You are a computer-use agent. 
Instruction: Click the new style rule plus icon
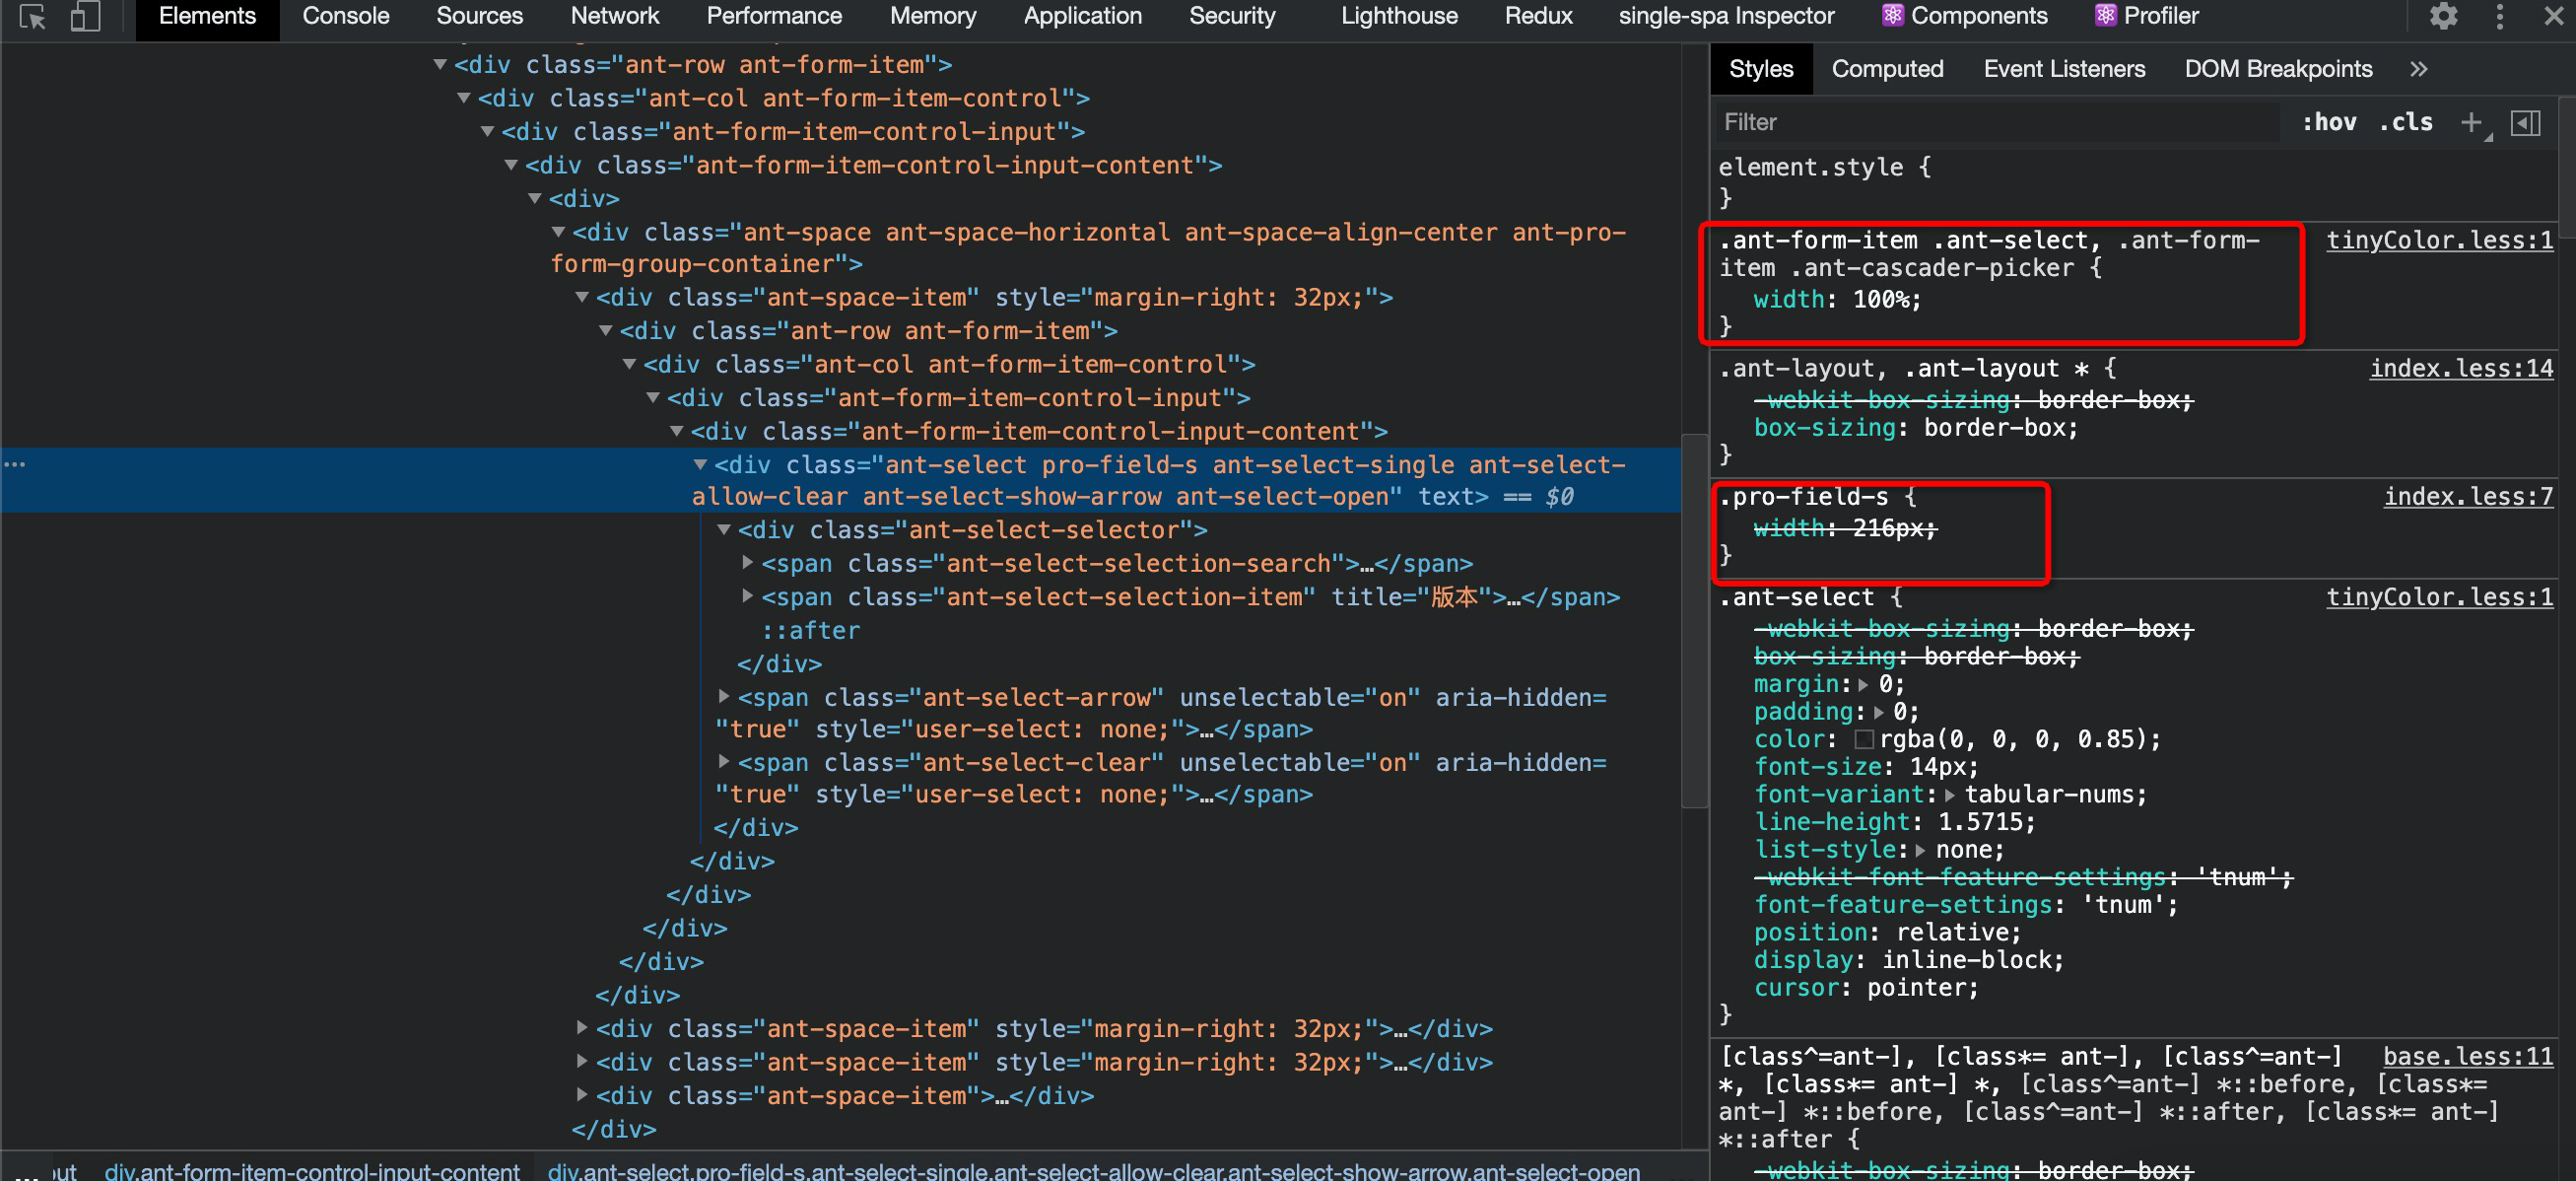2472,122
